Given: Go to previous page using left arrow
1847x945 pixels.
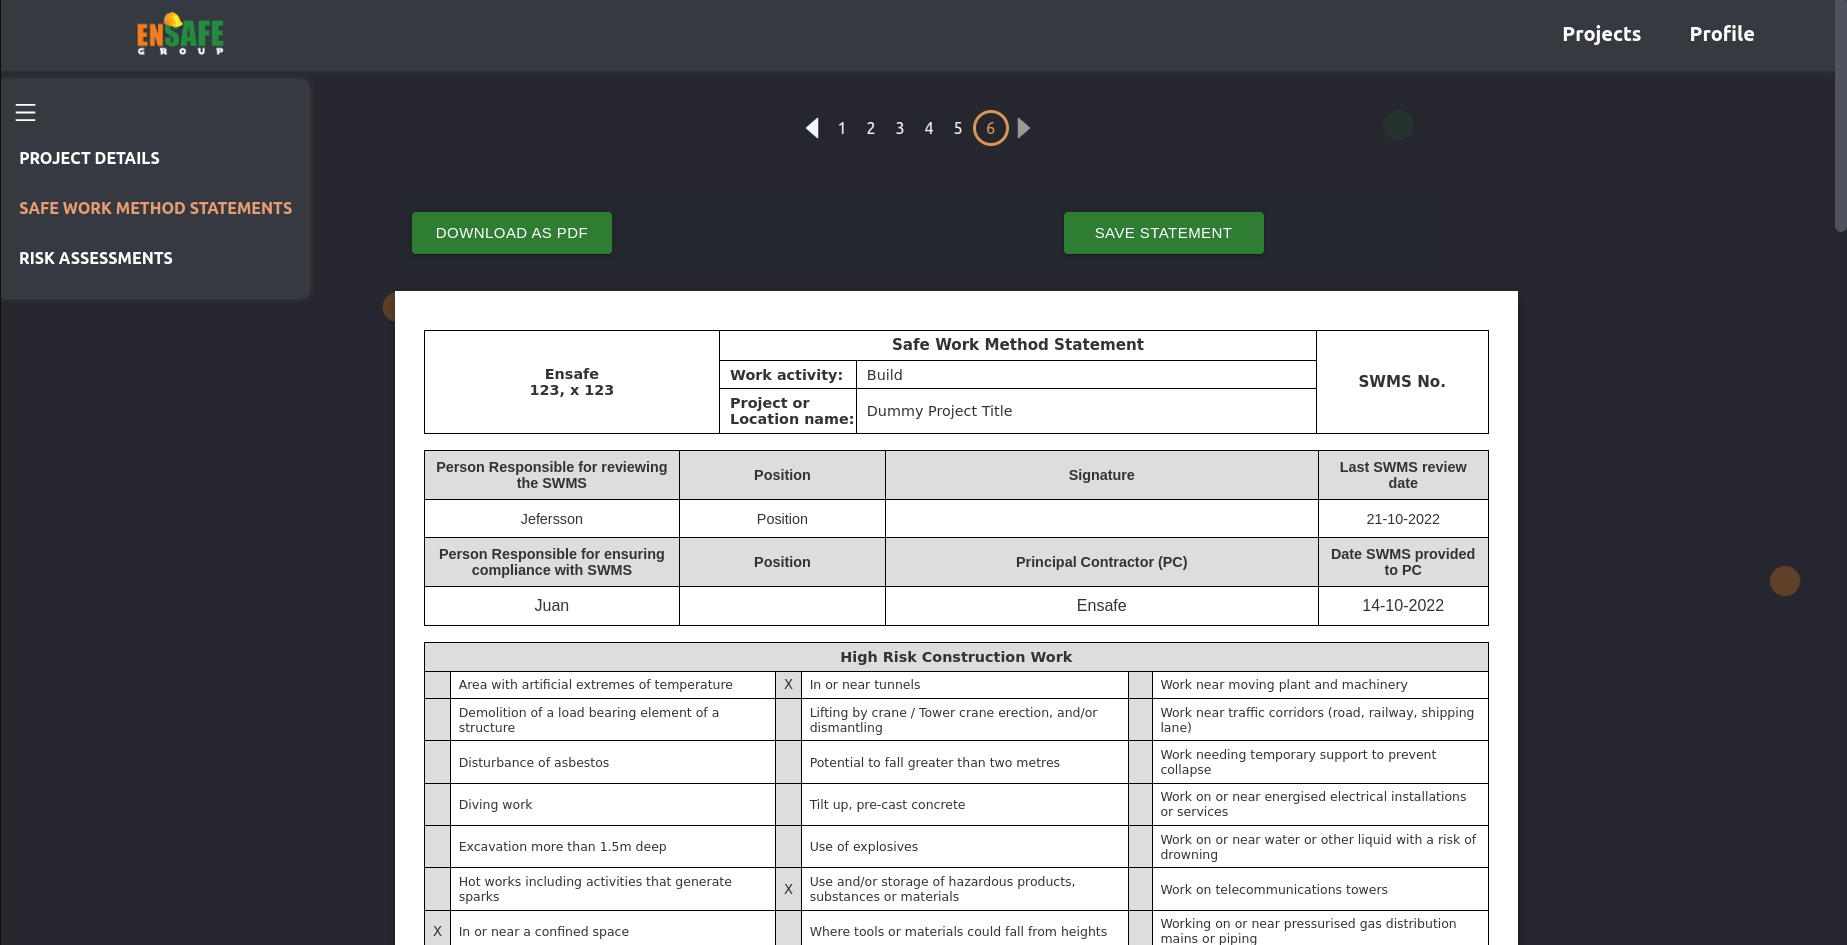Looking at the screenshot, I should coord(812,128).
